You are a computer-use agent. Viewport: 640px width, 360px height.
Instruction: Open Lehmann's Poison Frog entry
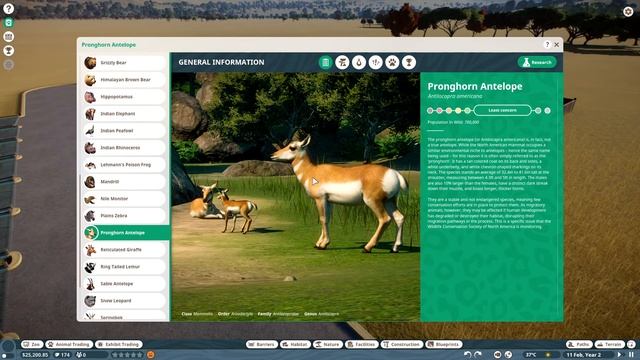(124, 165)
